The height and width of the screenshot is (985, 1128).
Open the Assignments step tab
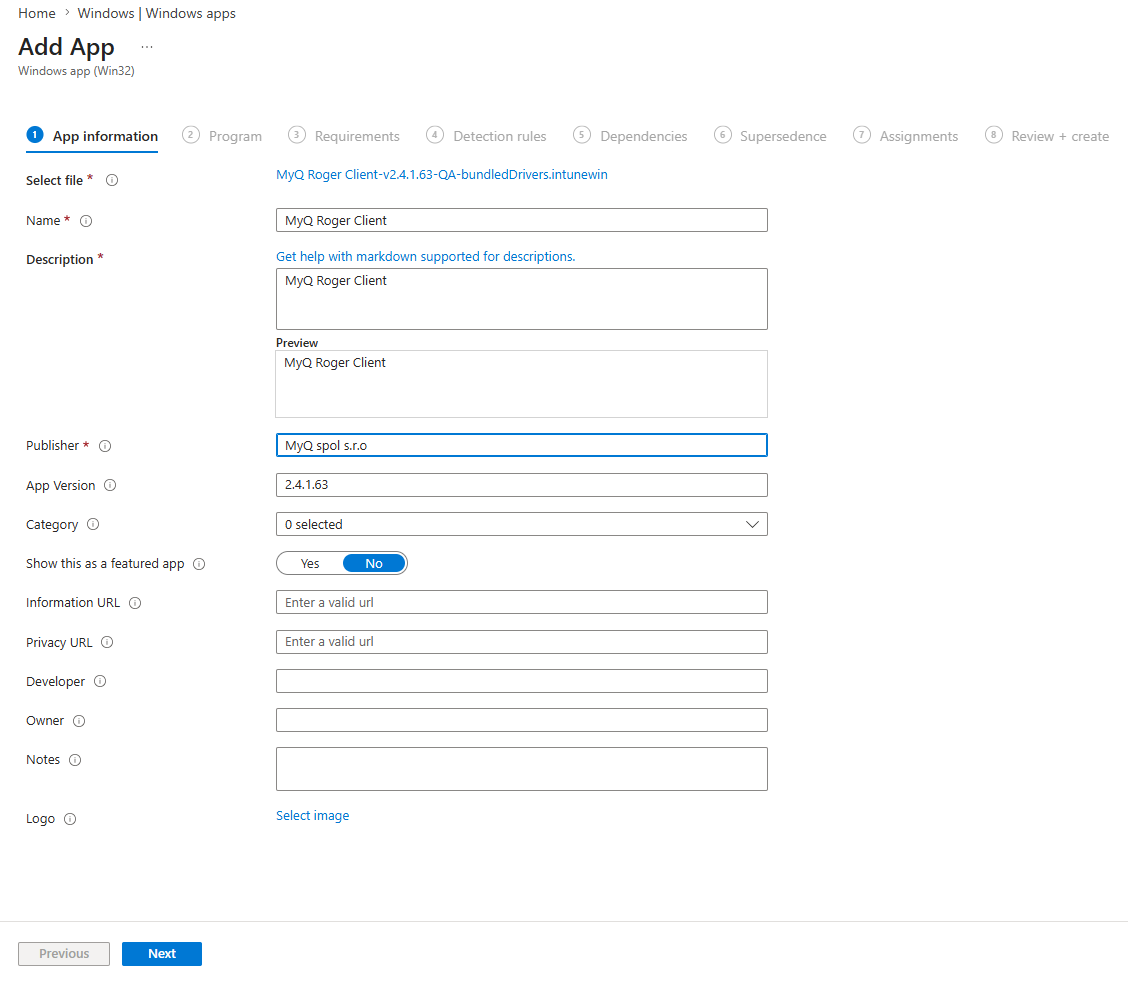(x=906, y=136)
